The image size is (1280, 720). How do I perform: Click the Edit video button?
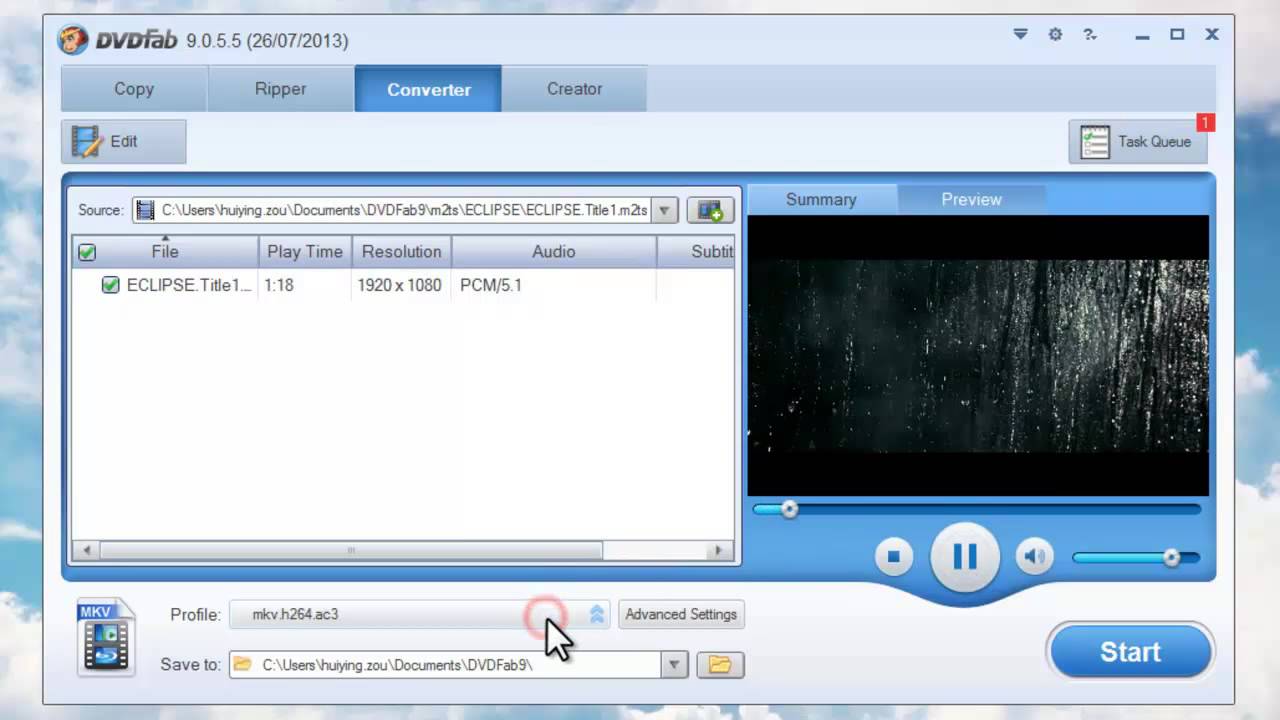123,141
